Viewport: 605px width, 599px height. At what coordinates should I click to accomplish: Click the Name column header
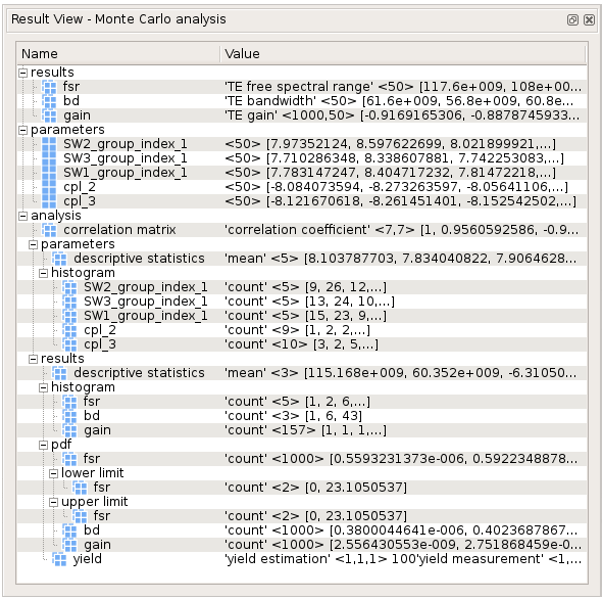(x=118, y=54)
